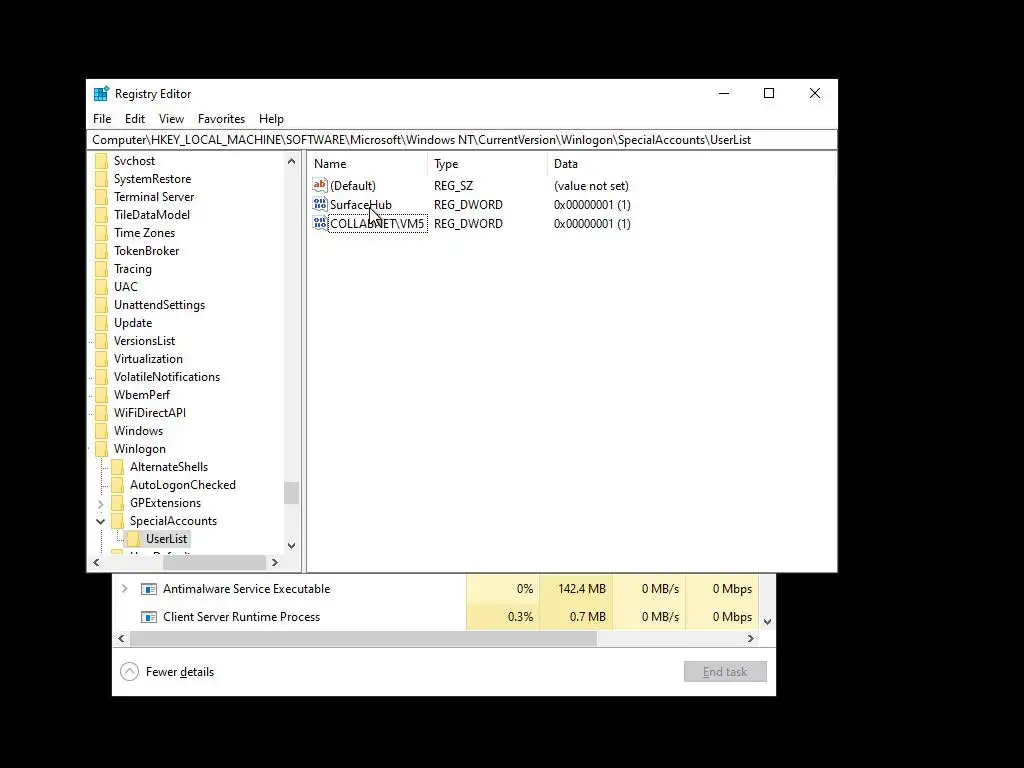Screen dimensions: 1024x768
Task: Click End task button in Task Manager
Action: pos(725,671)
